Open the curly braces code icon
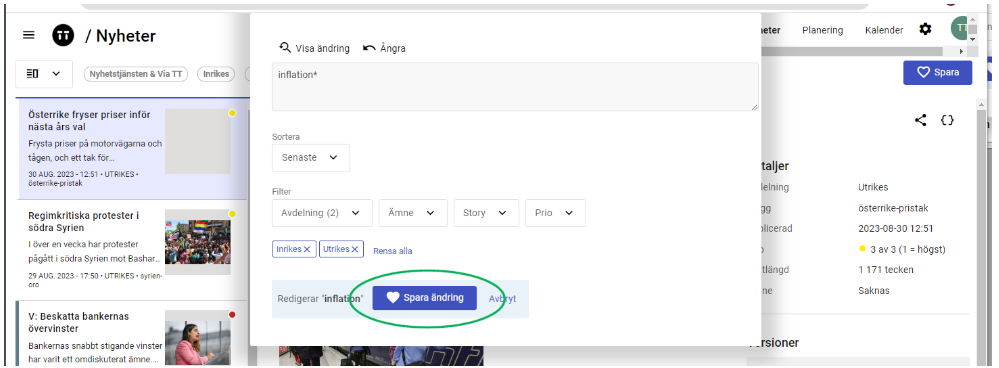This screenshot has height=368, width=999. (x=947, y=120)
